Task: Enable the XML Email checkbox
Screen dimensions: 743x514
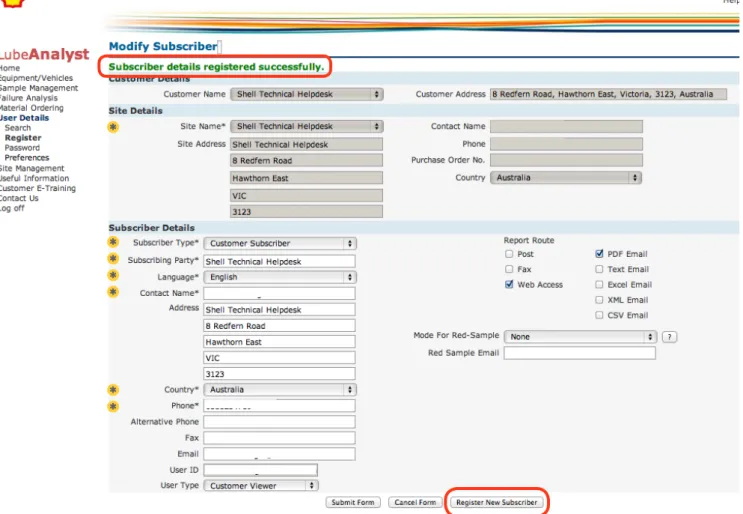Action: pos(599,300)
